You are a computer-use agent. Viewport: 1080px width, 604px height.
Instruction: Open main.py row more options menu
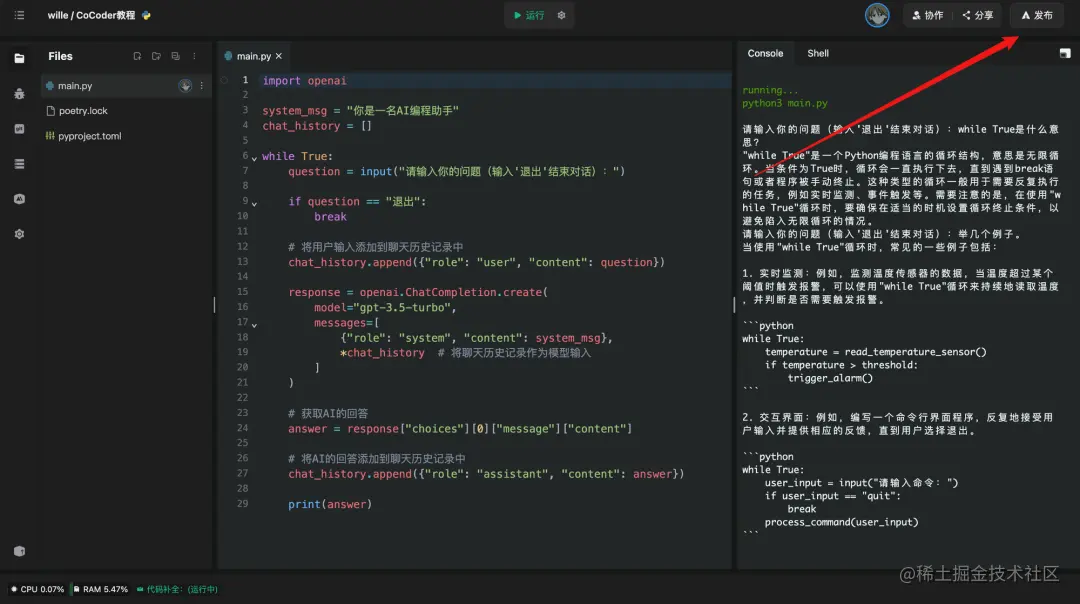[201, 86]
